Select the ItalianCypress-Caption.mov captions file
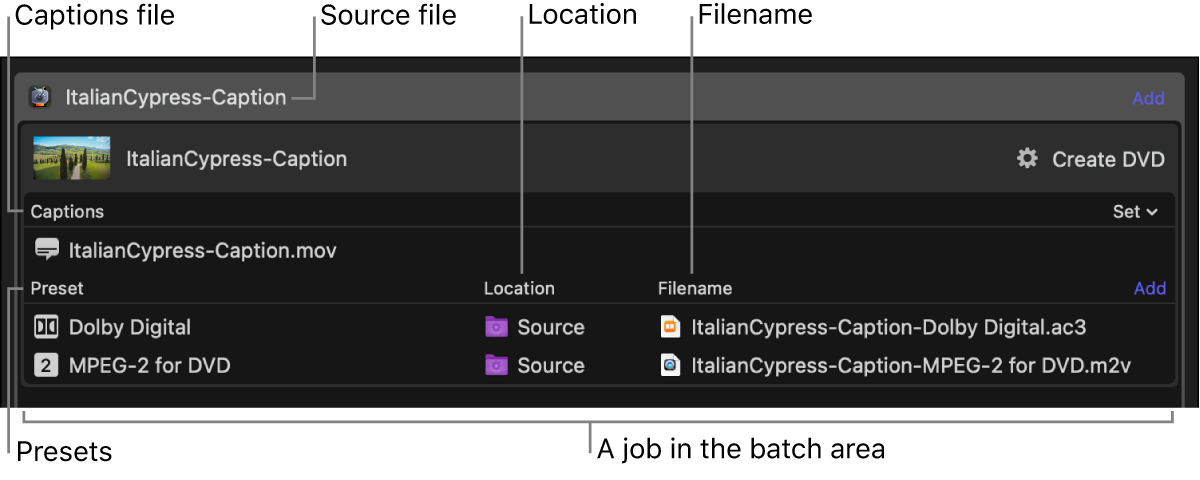 (202, 250)
